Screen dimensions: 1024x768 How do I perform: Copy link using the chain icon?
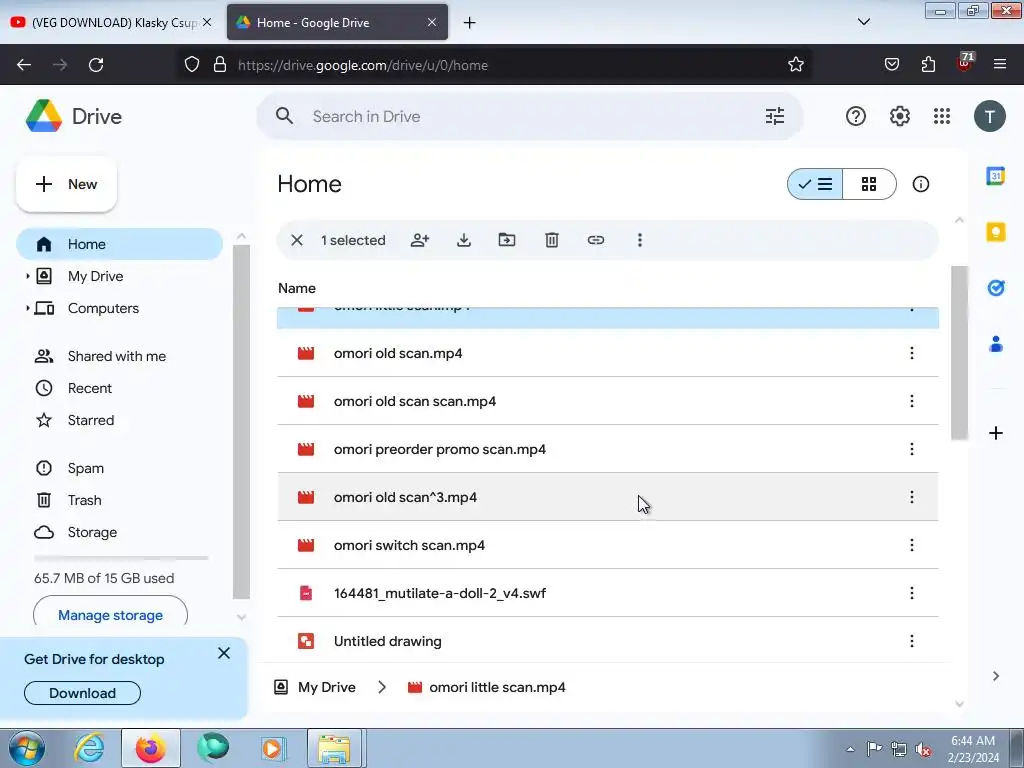pyautogui.click(x=596, y=240)
